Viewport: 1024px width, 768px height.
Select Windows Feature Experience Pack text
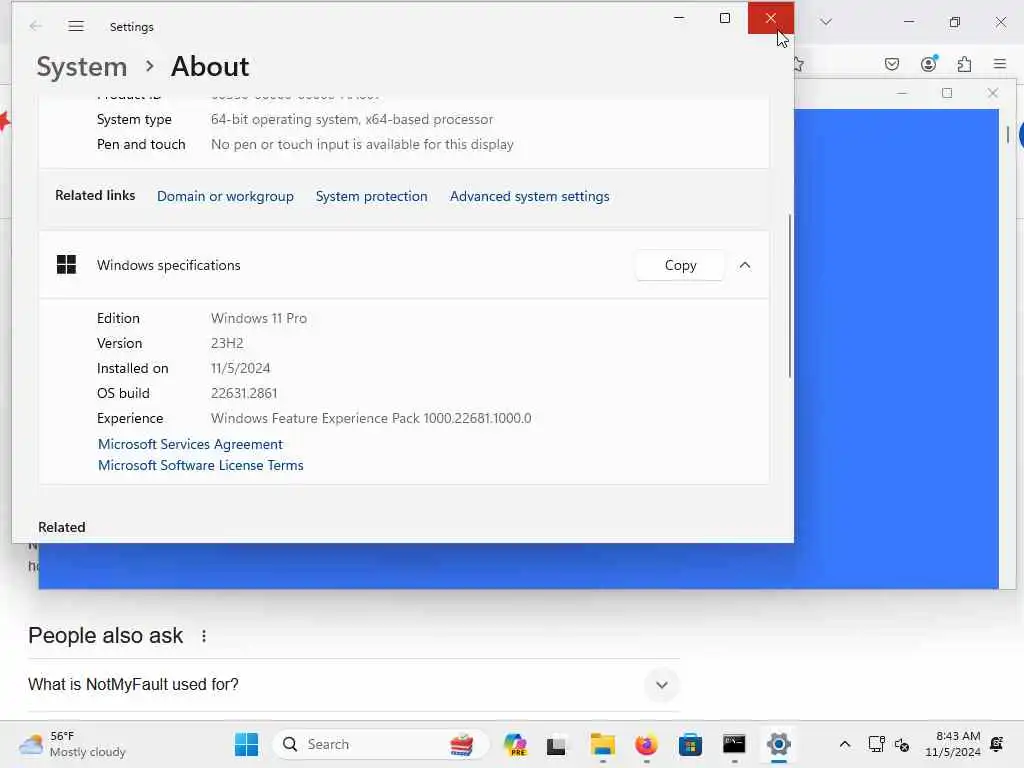click(x=371, y=418)
